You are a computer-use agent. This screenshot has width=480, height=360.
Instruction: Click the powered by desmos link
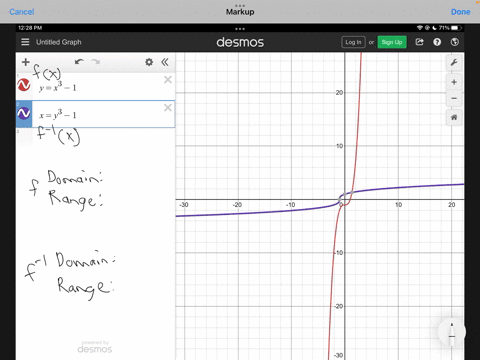(x=95, y=347)
